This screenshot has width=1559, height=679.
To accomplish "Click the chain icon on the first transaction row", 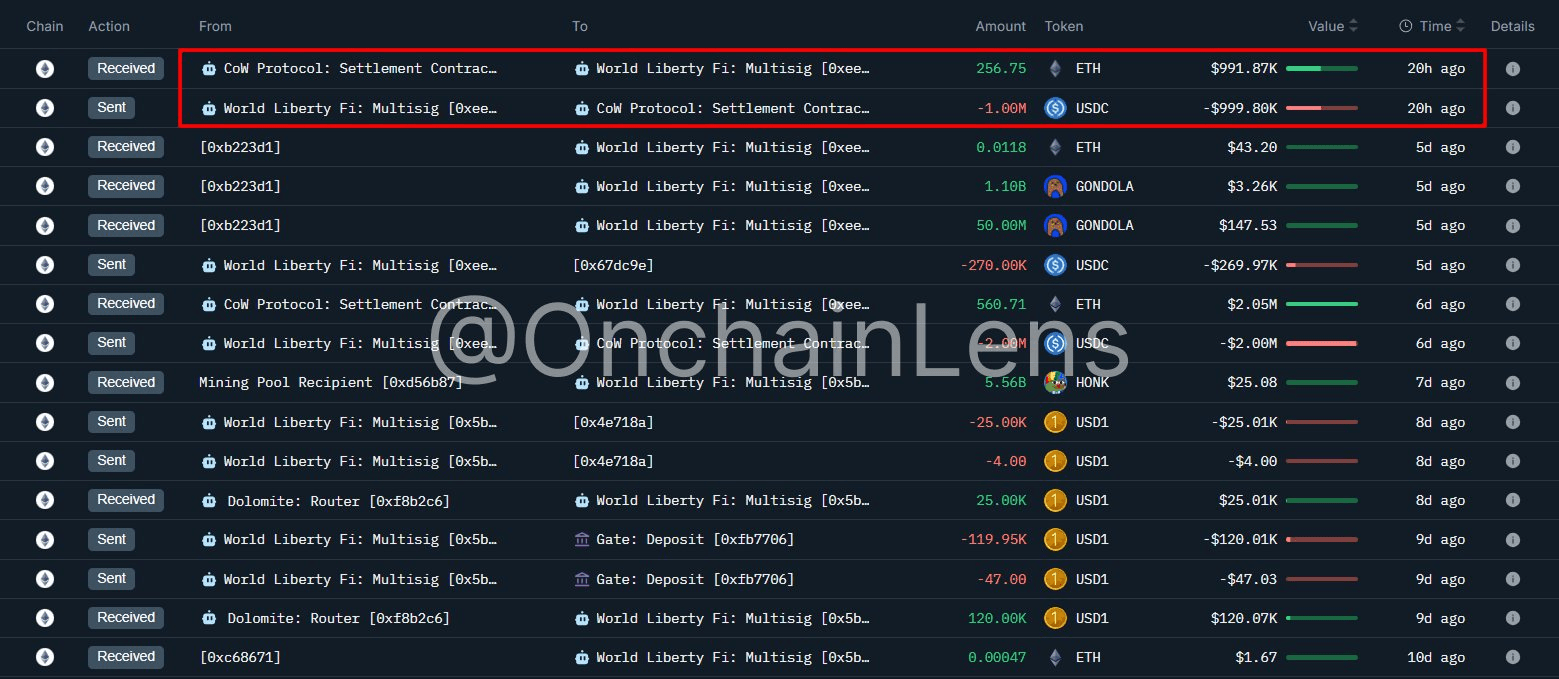I will click(44, 68).
